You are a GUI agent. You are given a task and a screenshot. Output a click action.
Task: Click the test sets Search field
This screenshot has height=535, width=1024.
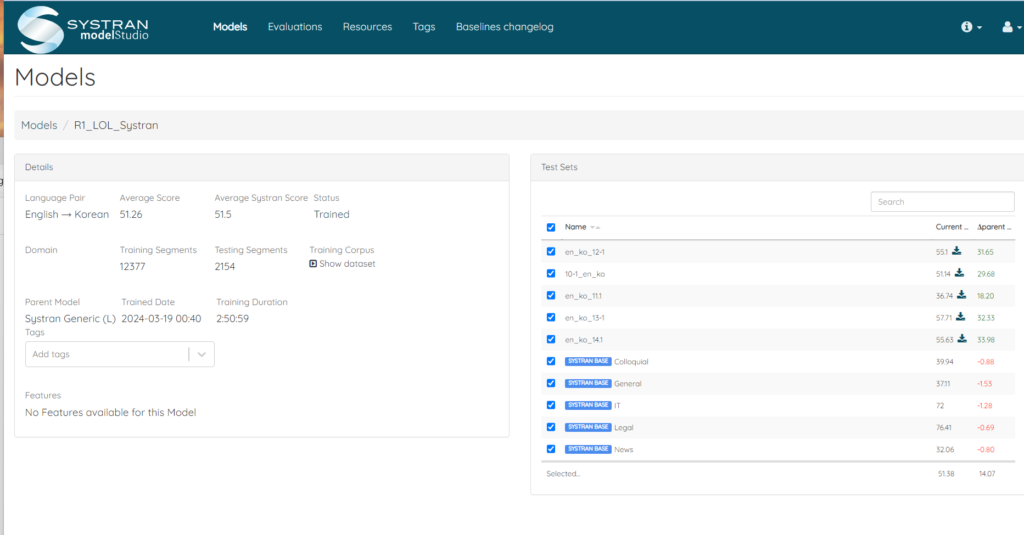(x=942, y=202)
